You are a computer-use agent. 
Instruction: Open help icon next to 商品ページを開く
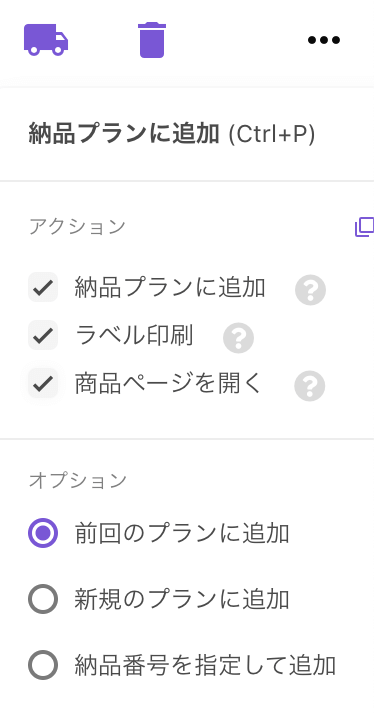click(310, 386)
